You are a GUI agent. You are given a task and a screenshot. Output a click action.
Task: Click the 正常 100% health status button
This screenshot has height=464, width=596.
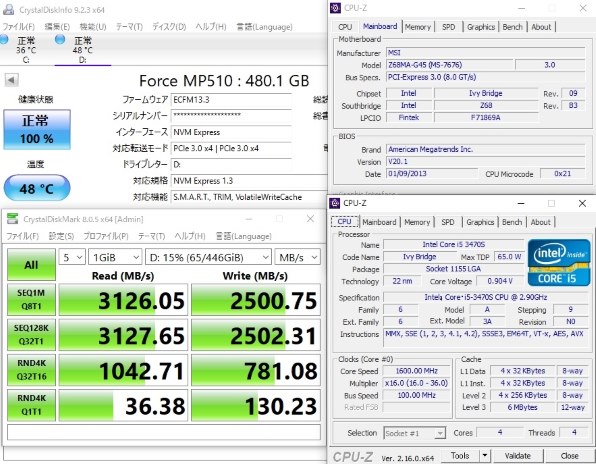click(x=37, y=130)
